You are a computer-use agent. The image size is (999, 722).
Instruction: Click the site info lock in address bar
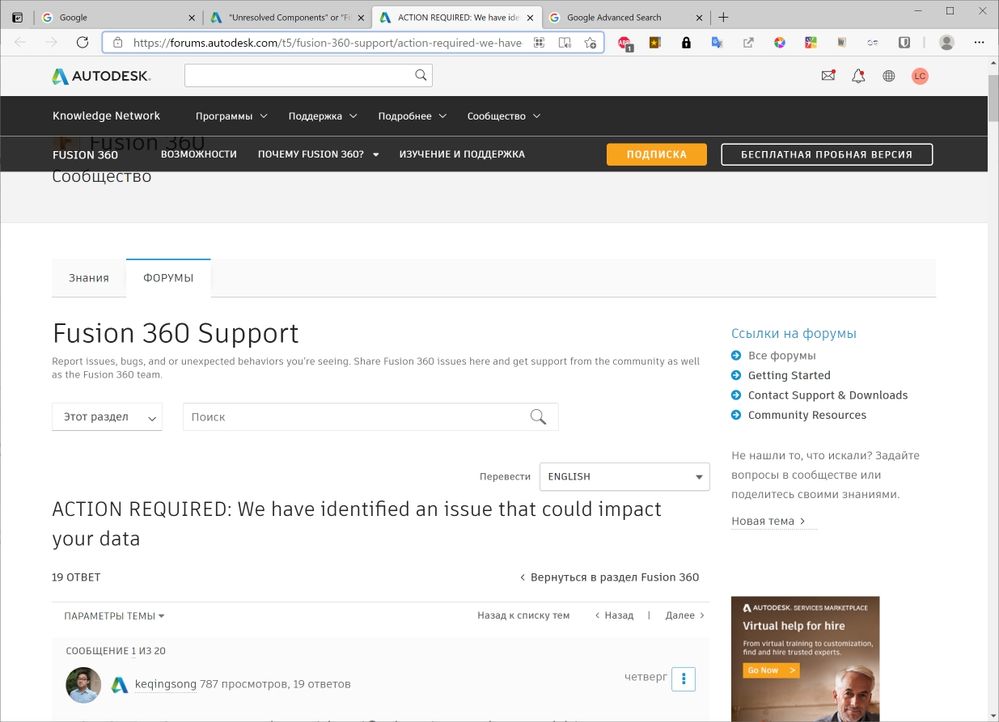coord(118,43)
